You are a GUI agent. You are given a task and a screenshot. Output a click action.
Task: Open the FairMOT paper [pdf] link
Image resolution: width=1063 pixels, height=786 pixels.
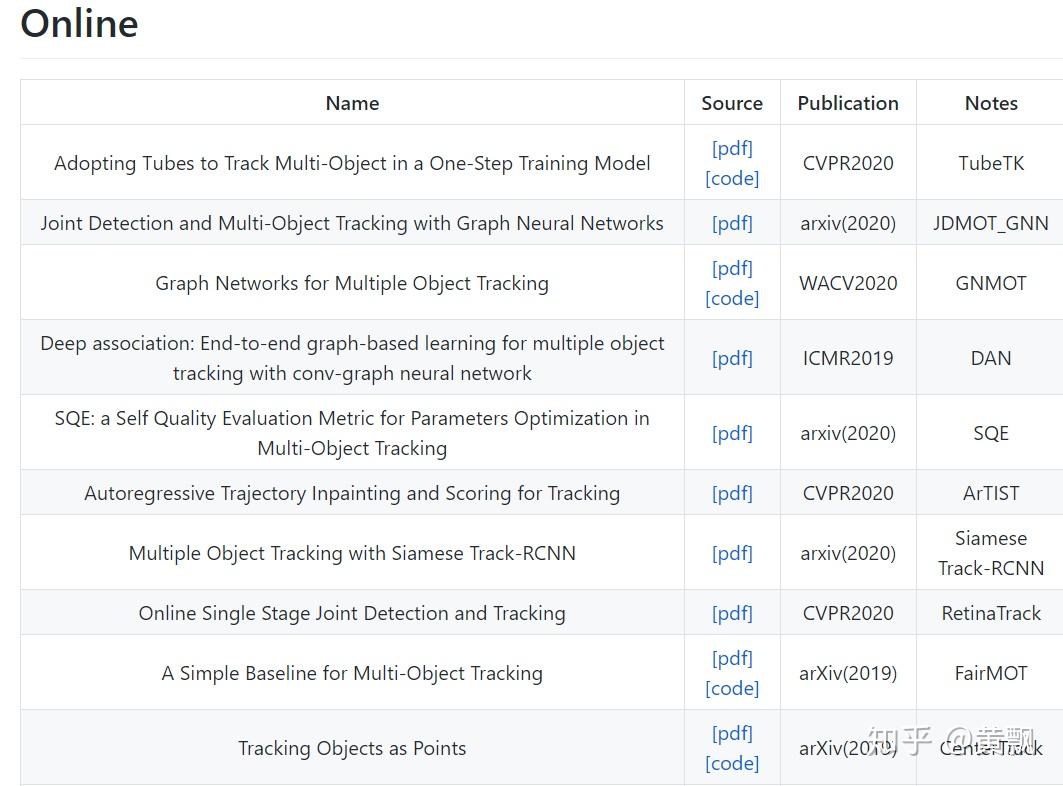tap(732, 658)
